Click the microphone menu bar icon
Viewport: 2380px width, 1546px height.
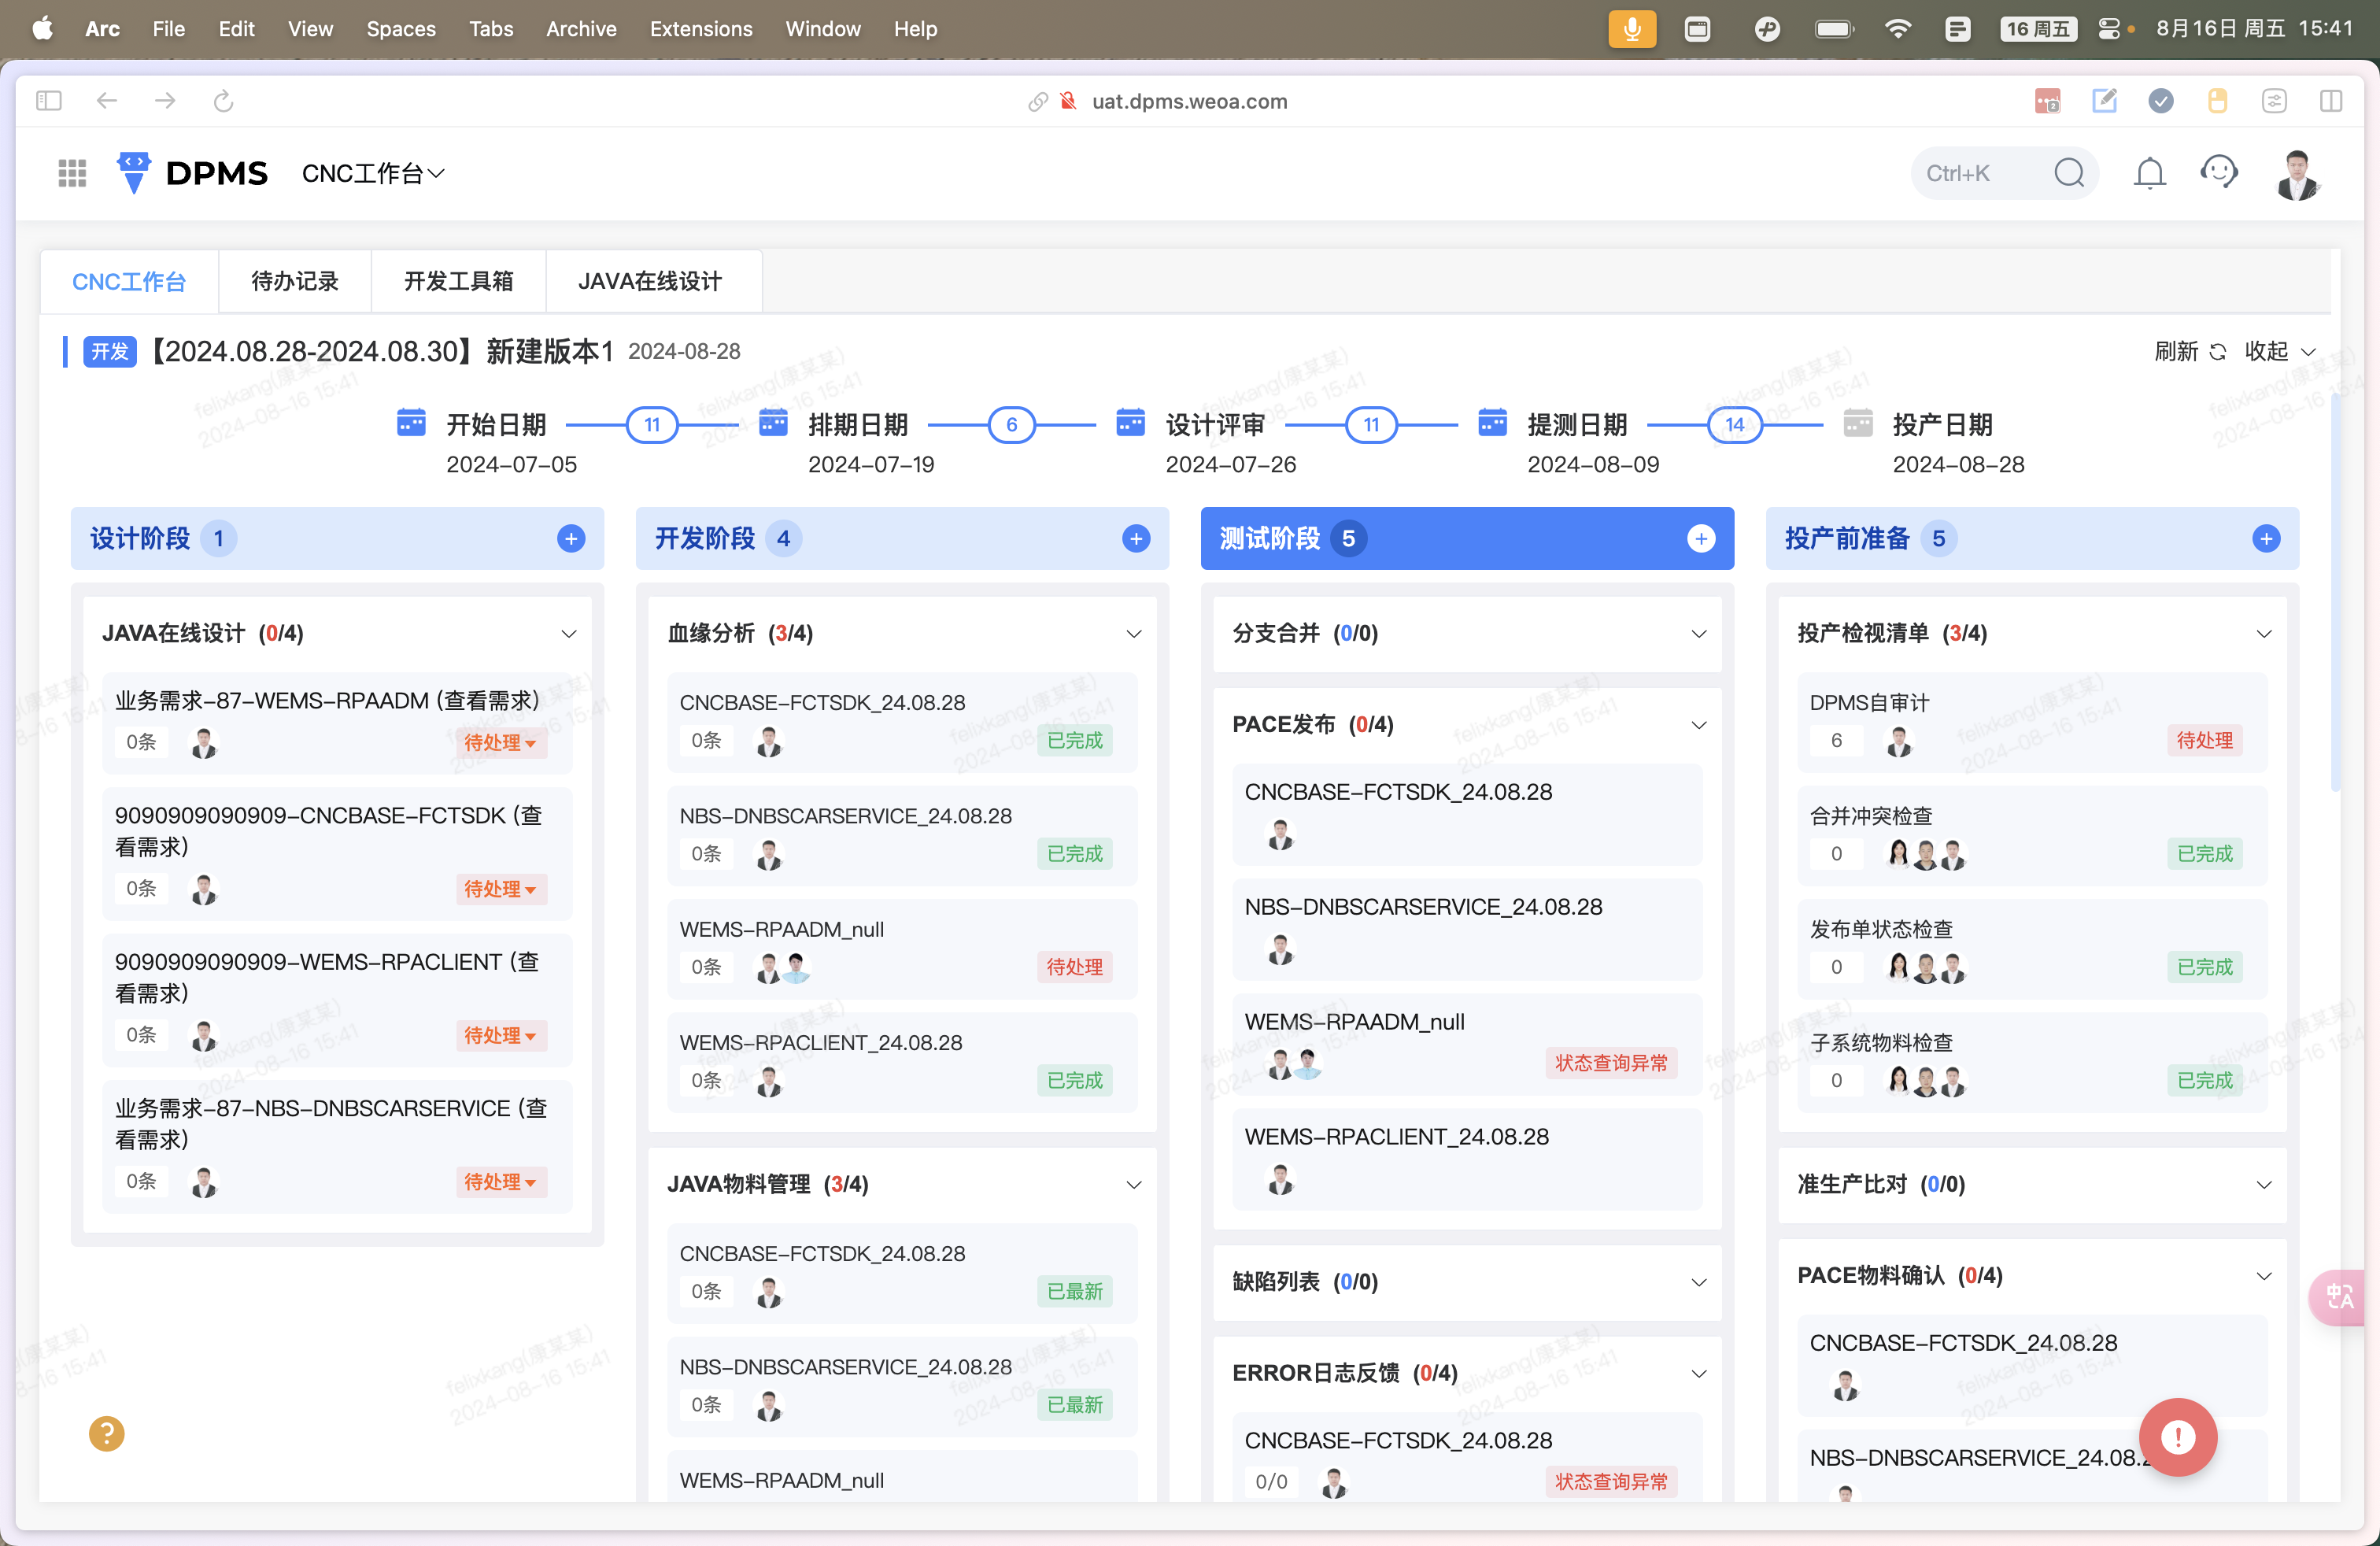(x=1632, y=29)
